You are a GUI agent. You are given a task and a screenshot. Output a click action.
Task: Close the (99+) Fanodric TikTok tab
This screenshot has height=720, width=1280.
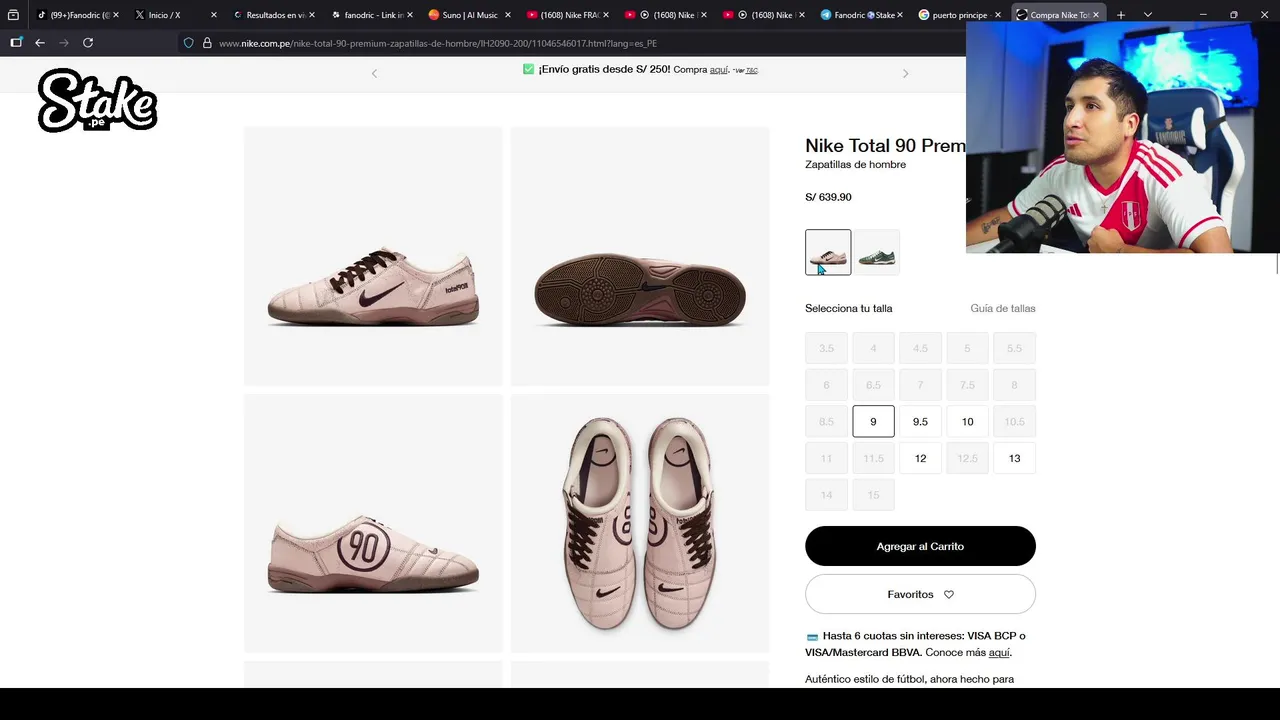pos(115,15)
